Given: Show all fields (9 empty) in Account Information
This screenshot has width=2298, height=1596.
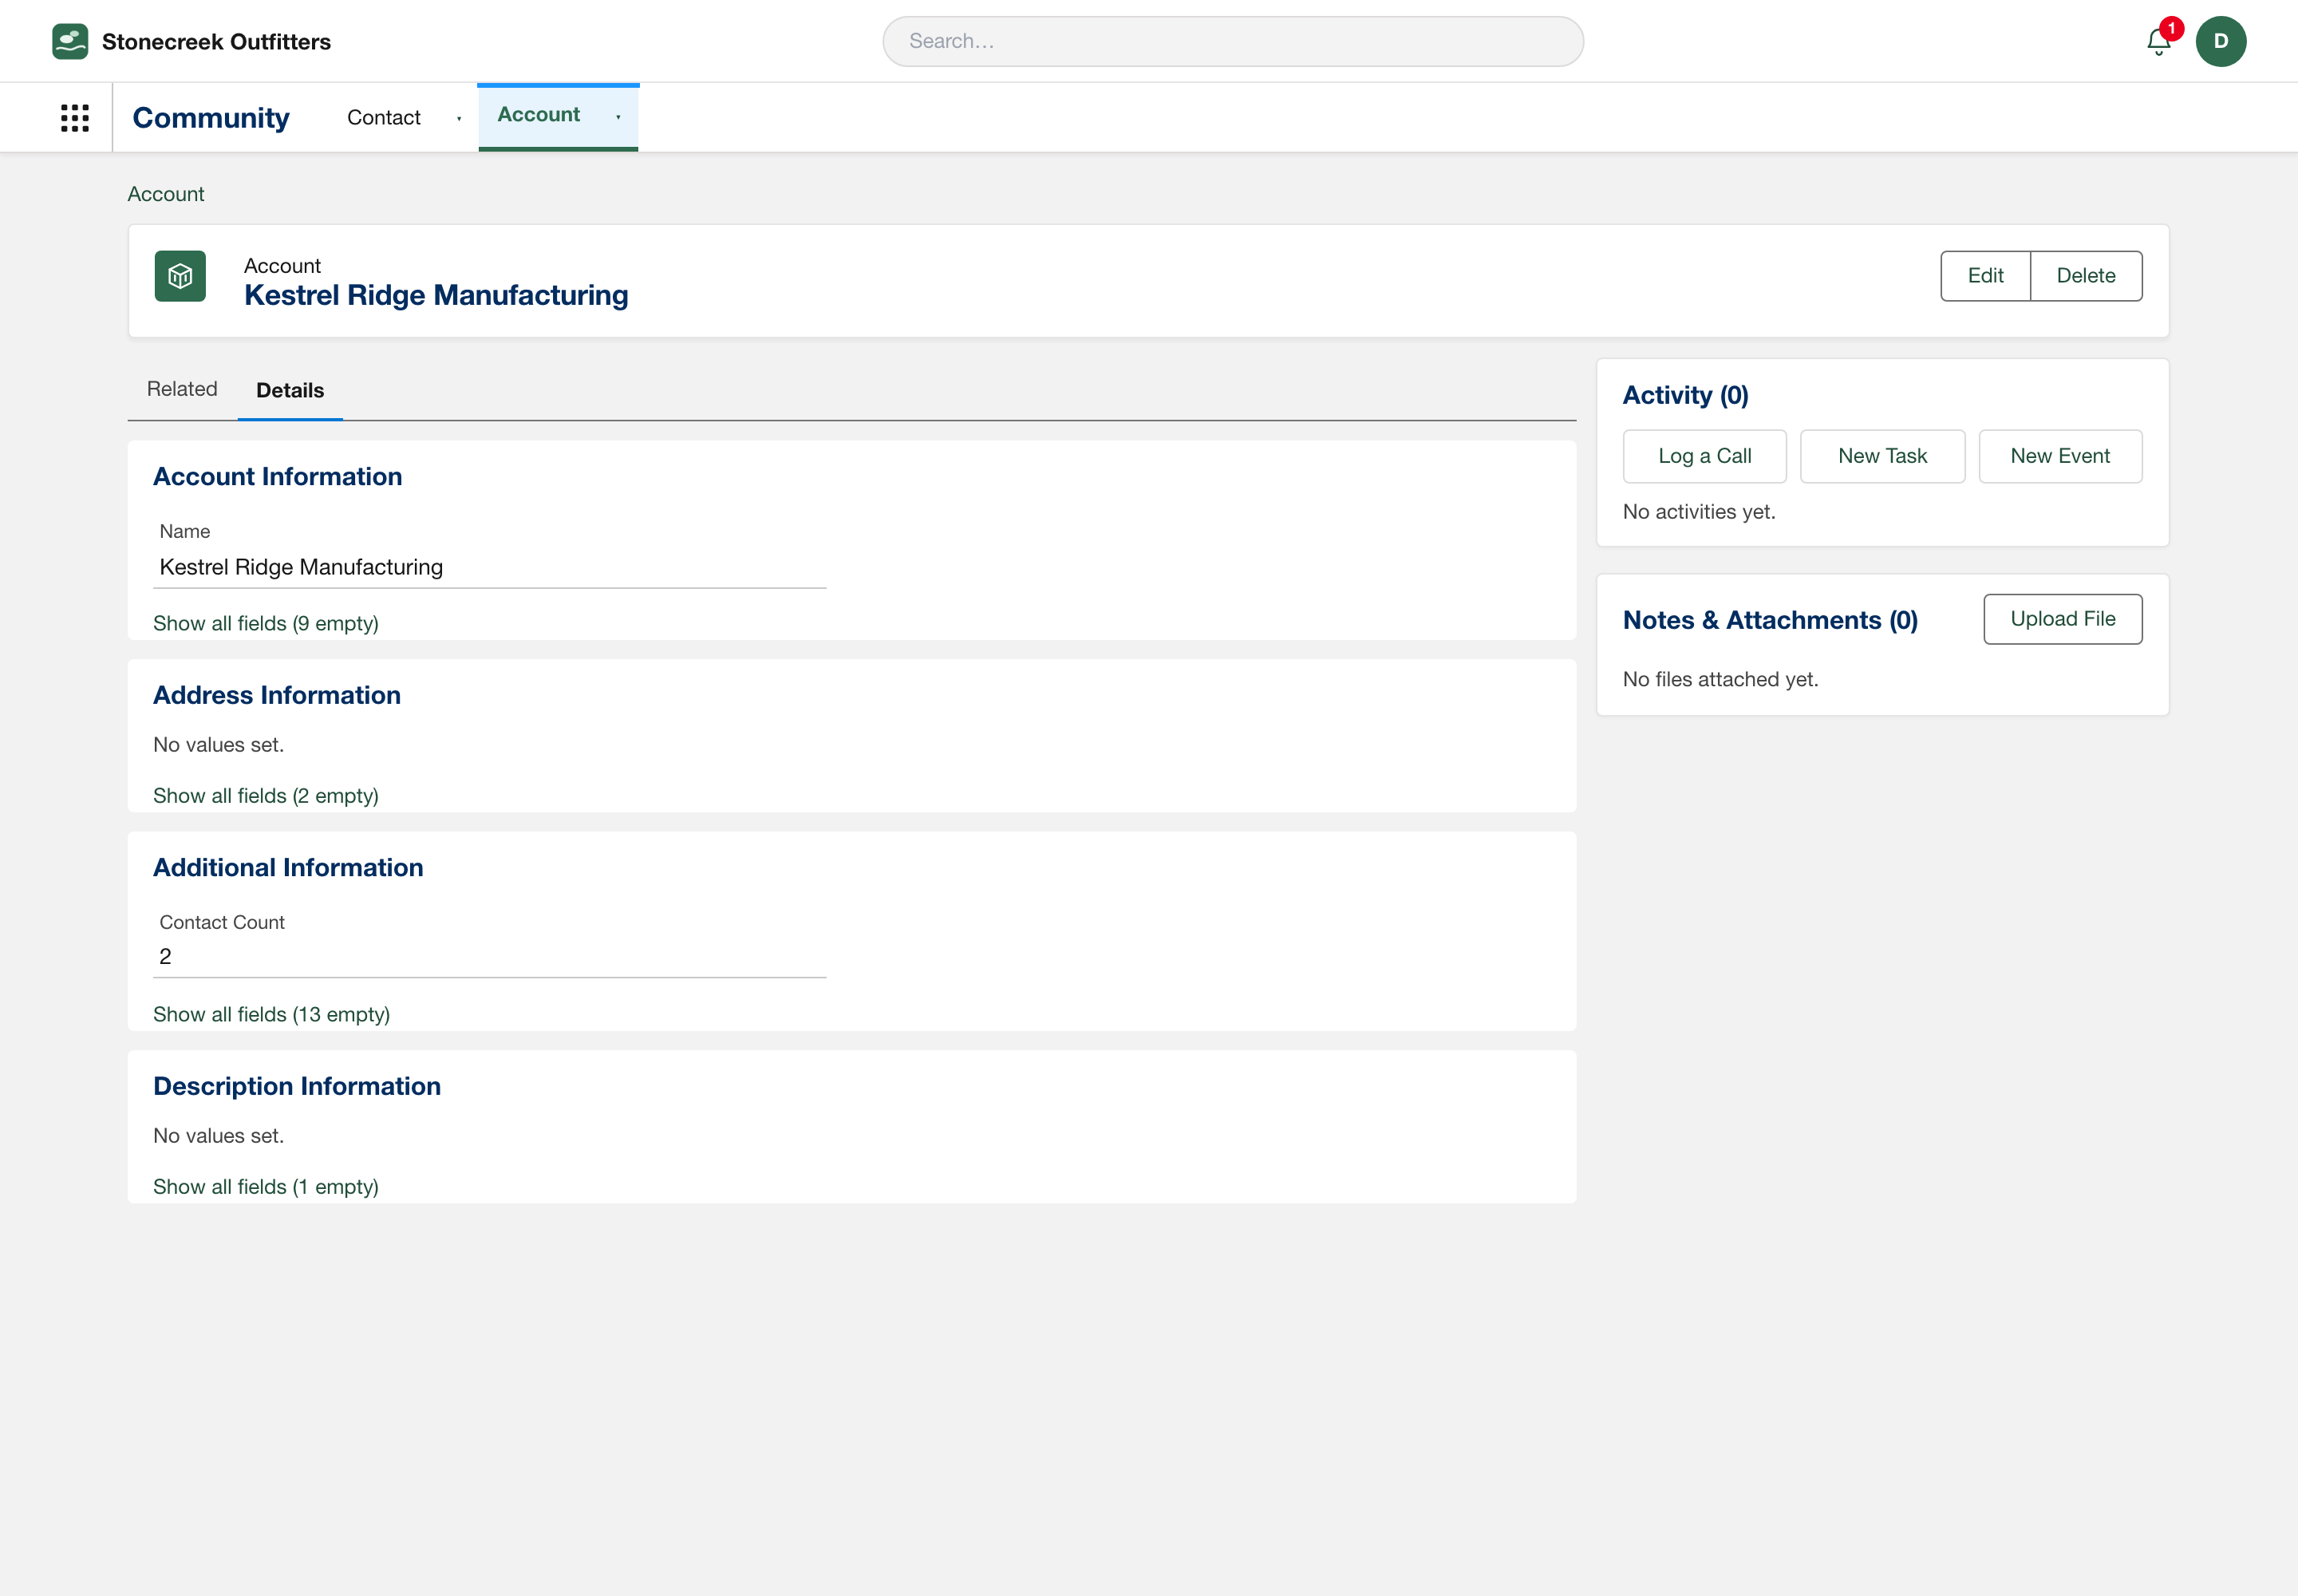Looking at the screenshot, I should [x=266, y=623].
